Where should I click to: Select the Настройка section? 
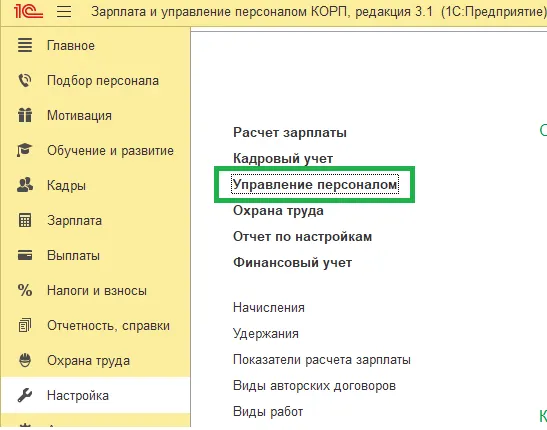95,395
